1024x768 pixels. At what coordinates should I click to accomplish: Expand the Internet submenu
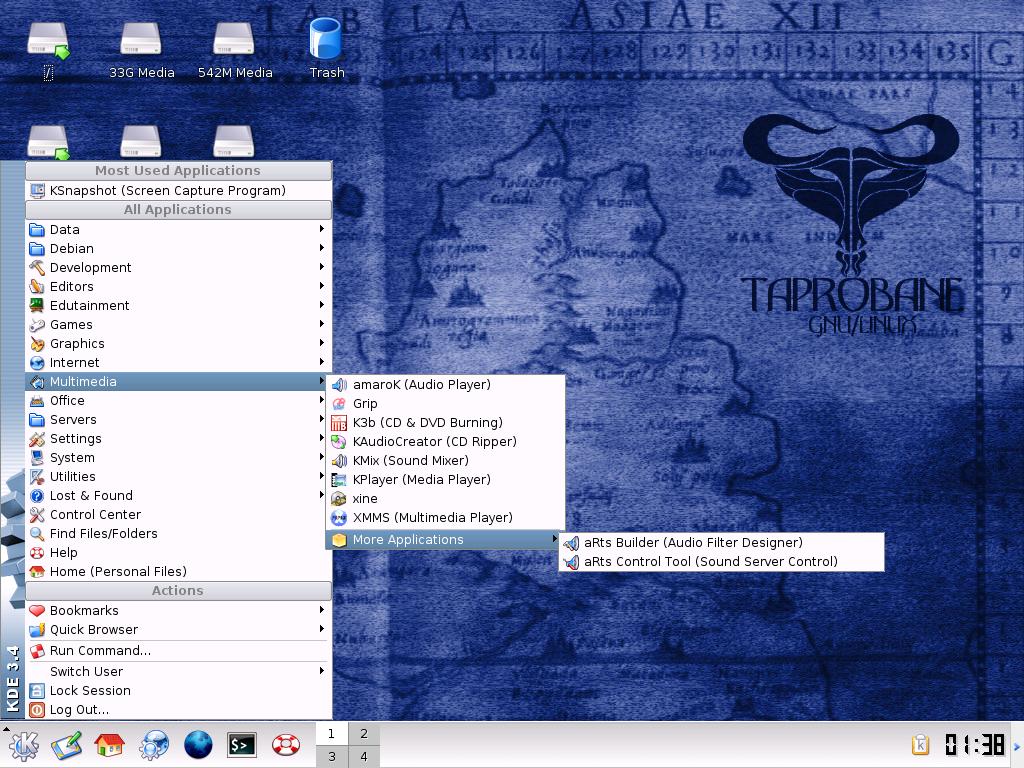[x=178, y=362]
